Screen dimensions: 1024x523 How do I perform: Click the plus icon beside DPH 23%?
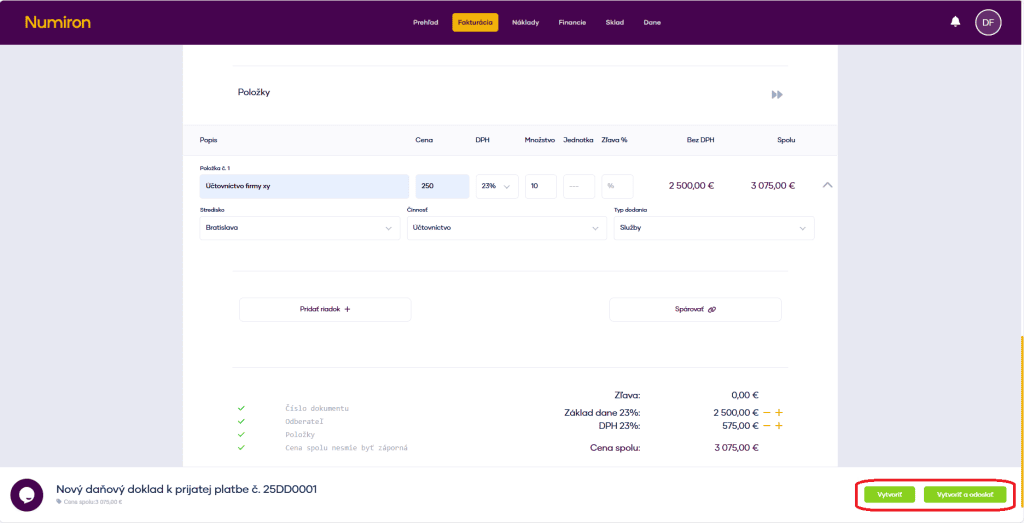click(778, 426)
